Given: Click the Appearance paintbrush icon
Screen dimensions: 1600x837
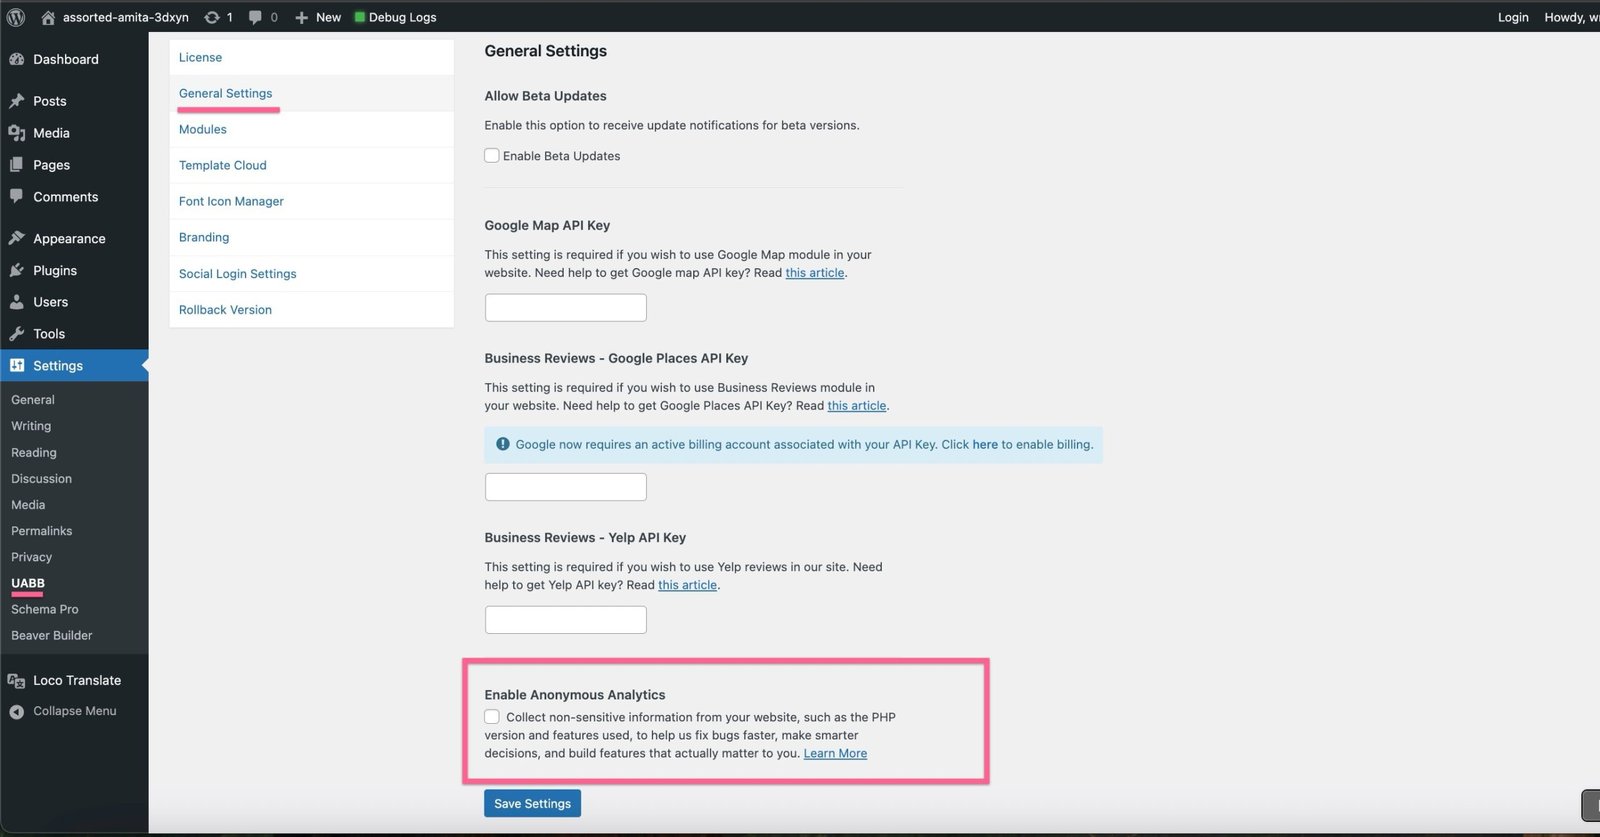Looking at the screenshot, I should (17, 238).
